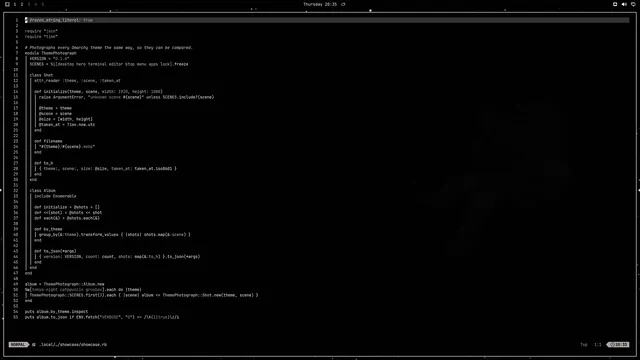Image resolution: width=640 pixels, height=360 pixels.
Task: Click the puts album.to_json if ENV.fetch line
Action: pos(102,317)
